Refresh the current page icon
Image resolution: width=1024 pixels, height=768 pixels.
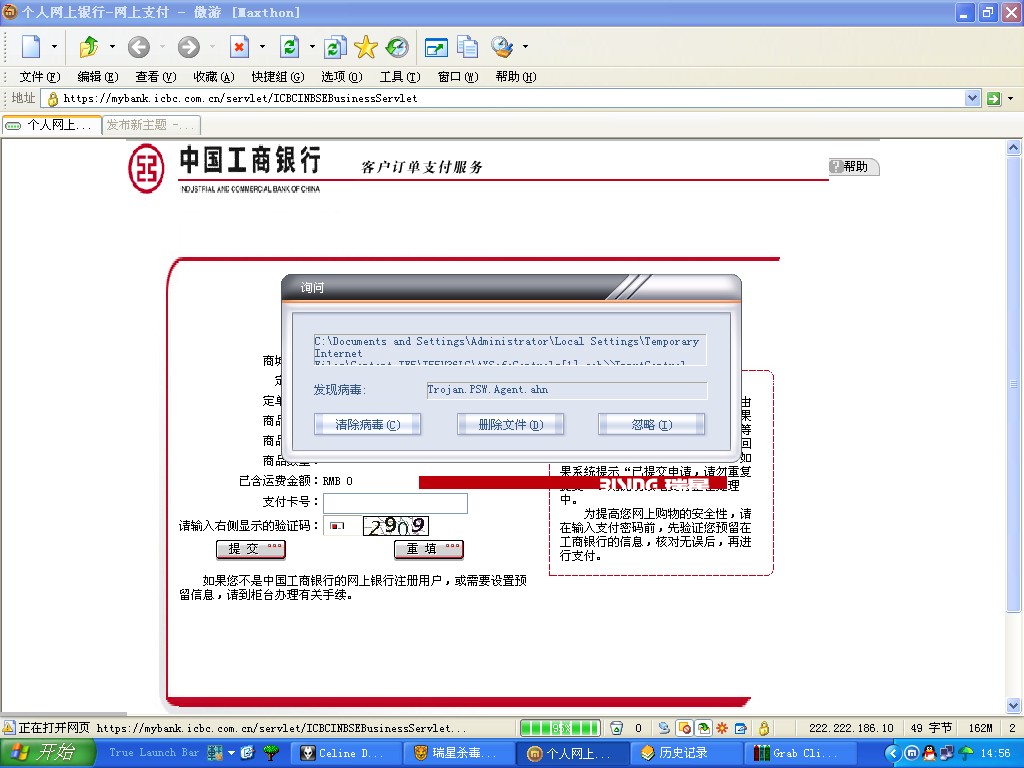click(289, 47)
